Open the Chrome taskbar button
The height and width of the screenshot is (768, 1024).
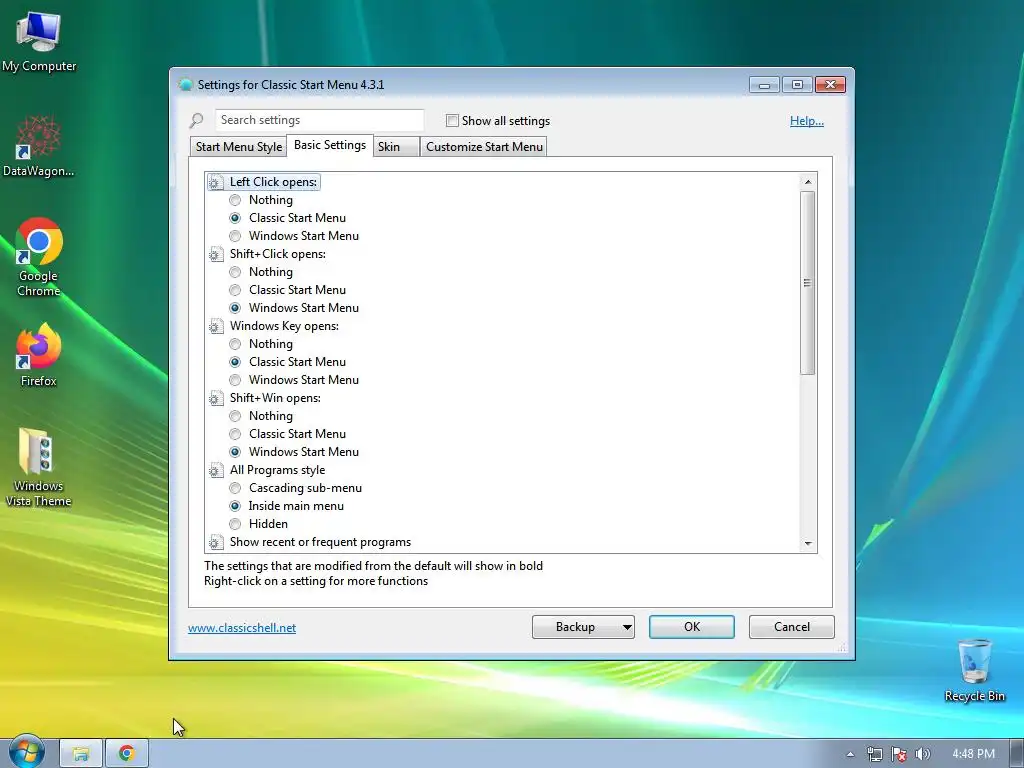click(x=127, y=754)
